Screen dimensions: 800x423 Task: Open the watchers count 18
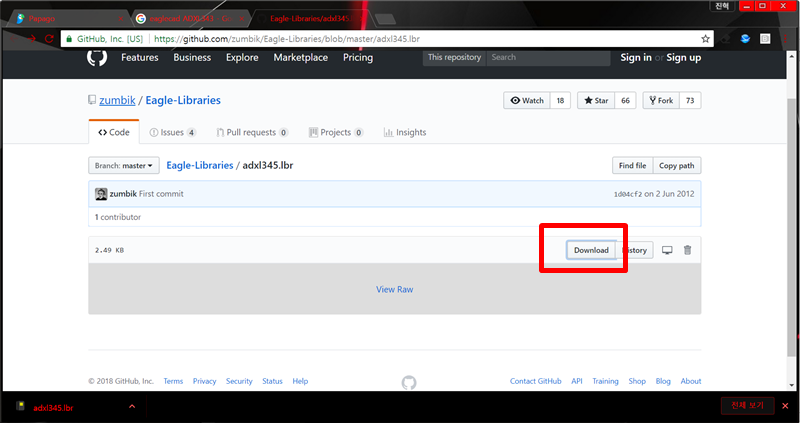click(560, 101)
